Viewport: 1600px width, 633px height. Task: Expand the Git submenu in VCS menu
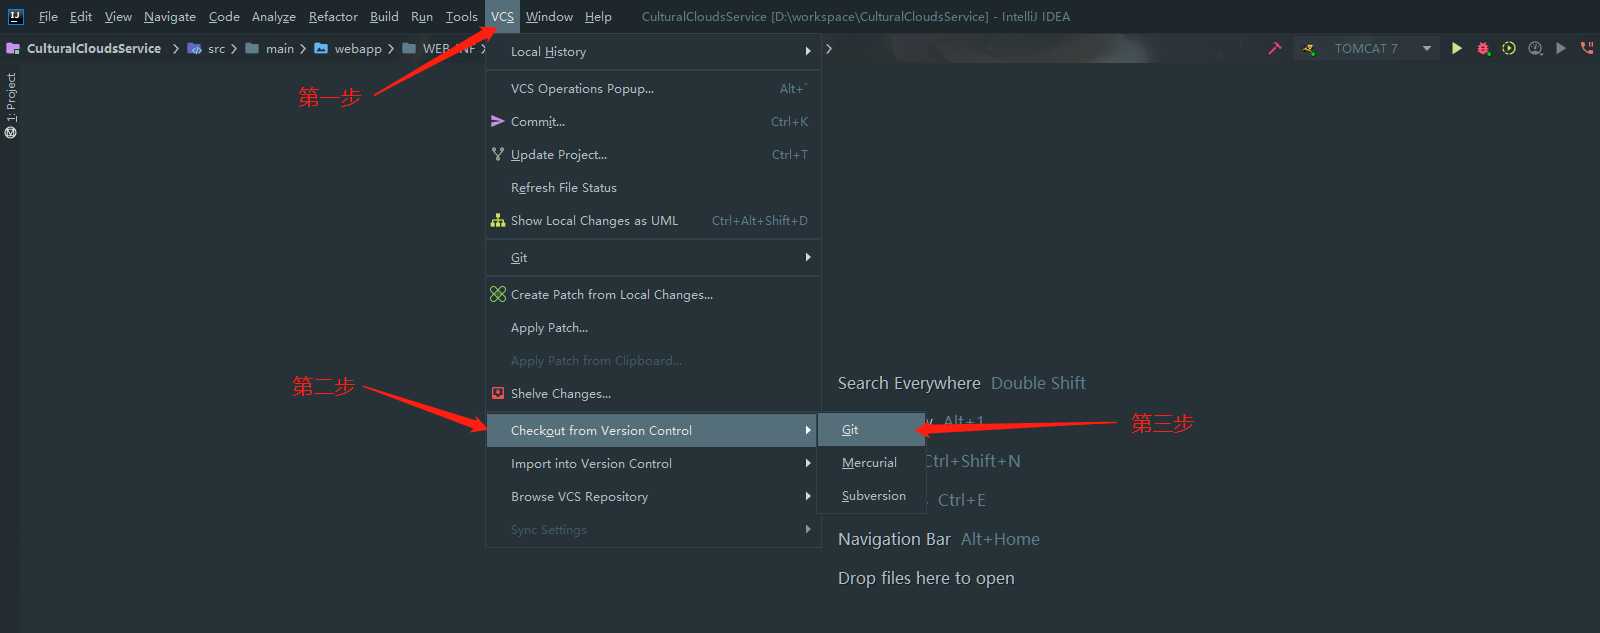(653, 257)
